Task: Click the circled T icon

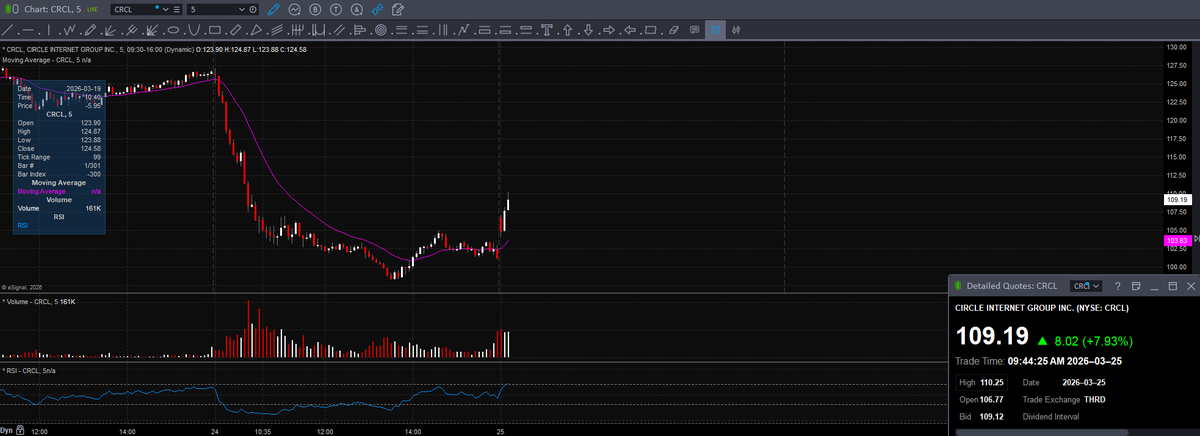Action: [336, 9]
